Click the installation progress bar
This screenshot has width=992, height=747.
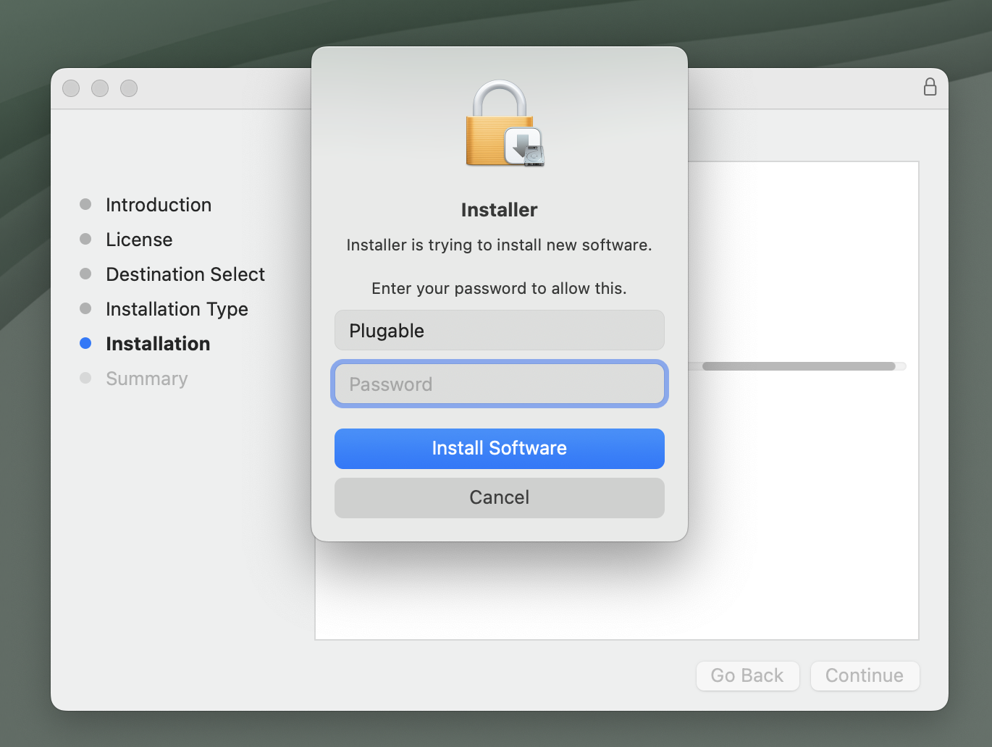coord(800,366)
